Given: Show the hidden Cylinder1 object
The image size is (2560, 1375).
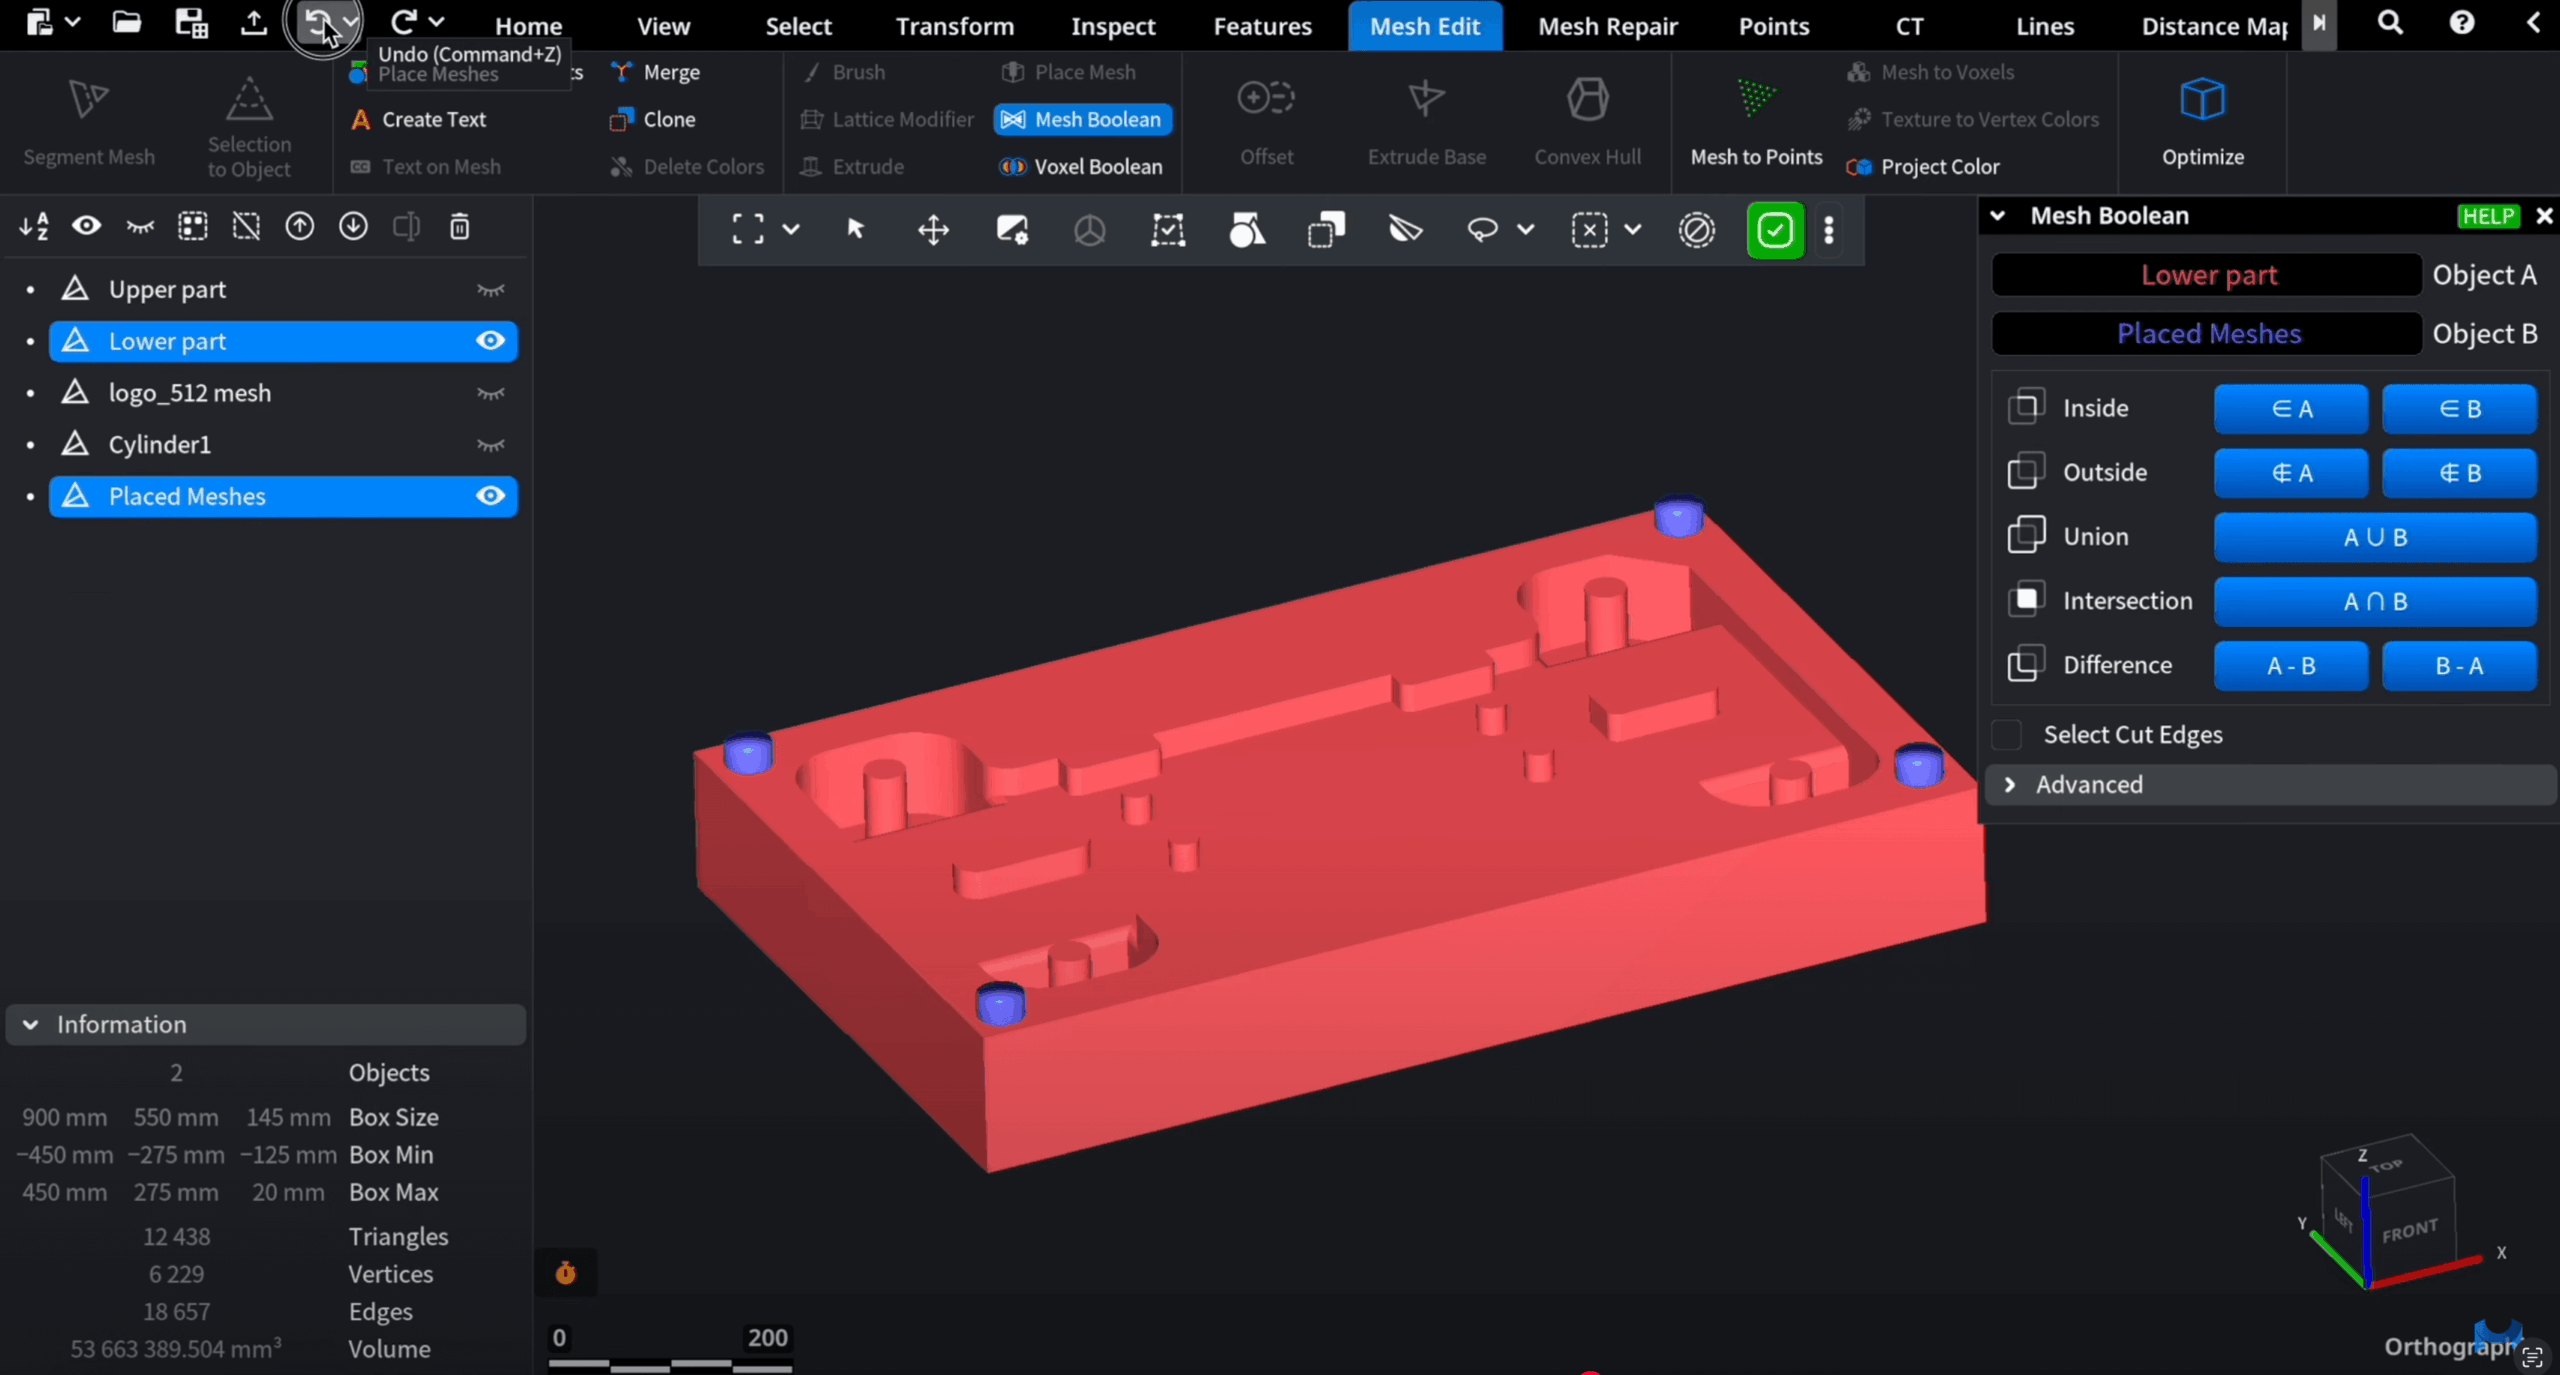Looking at the screenshot, I should point(490,445).
